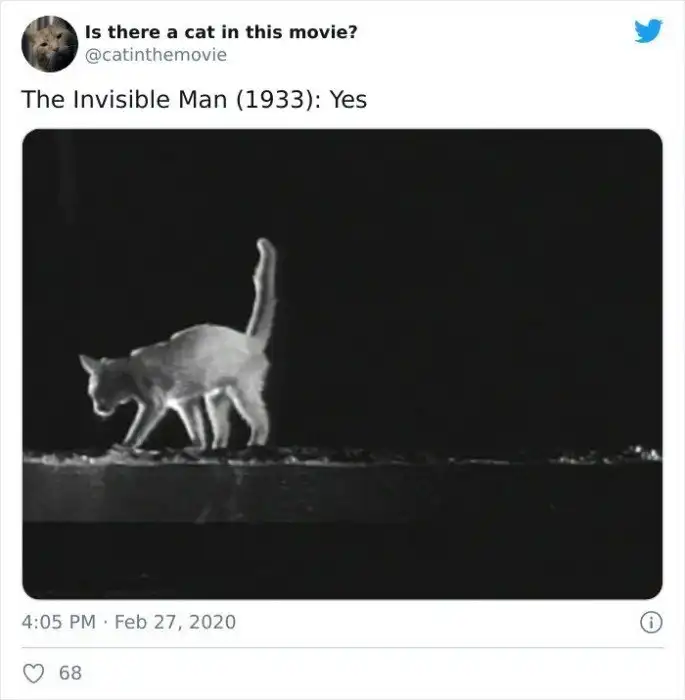Like the tweet with the heart icon

[34, 672]
